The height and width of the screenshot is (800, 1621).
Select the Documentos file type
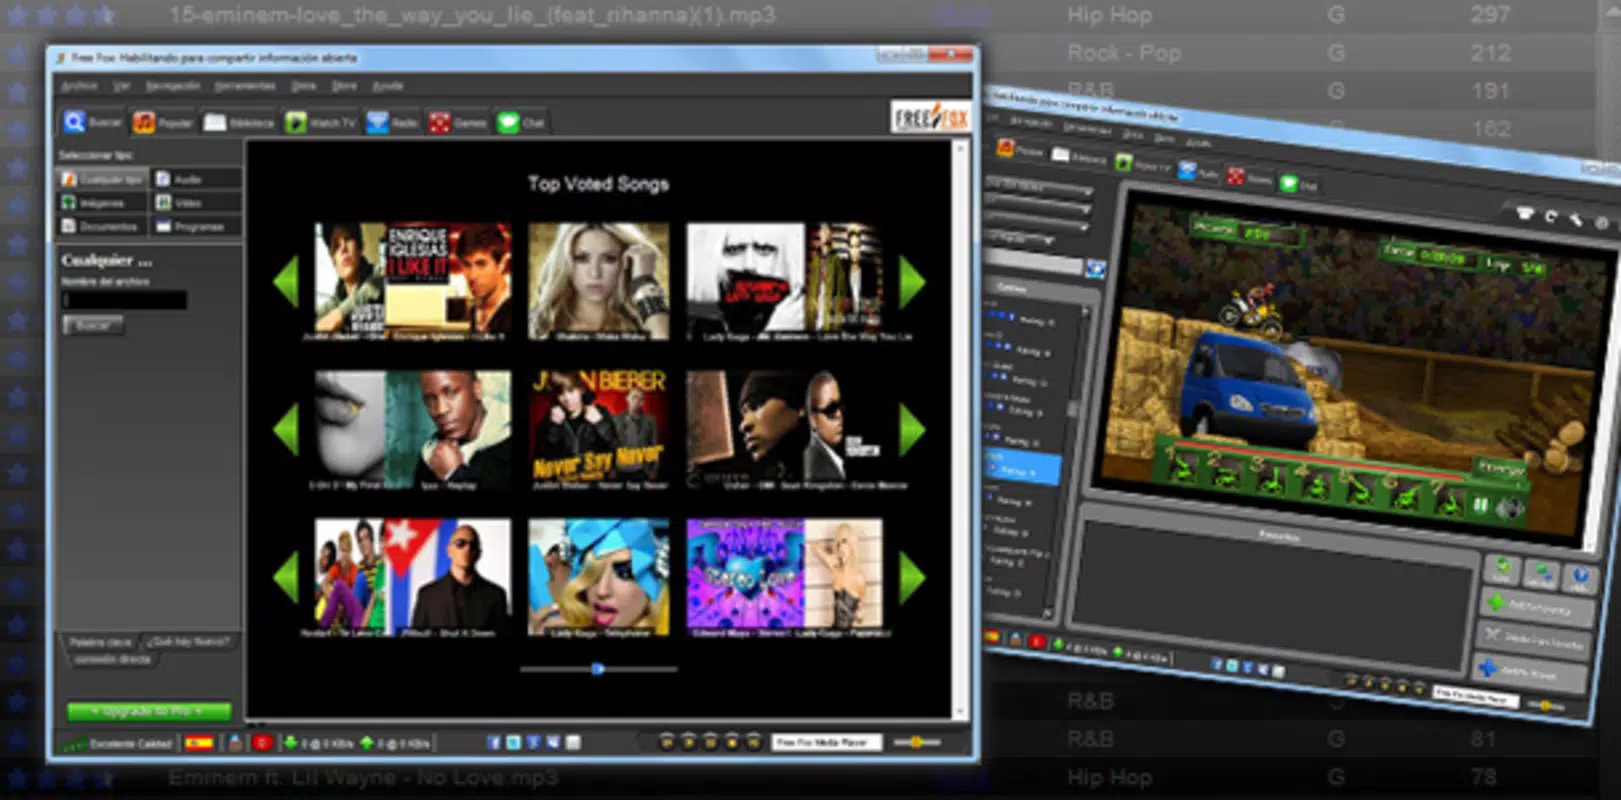click(102, 227)
